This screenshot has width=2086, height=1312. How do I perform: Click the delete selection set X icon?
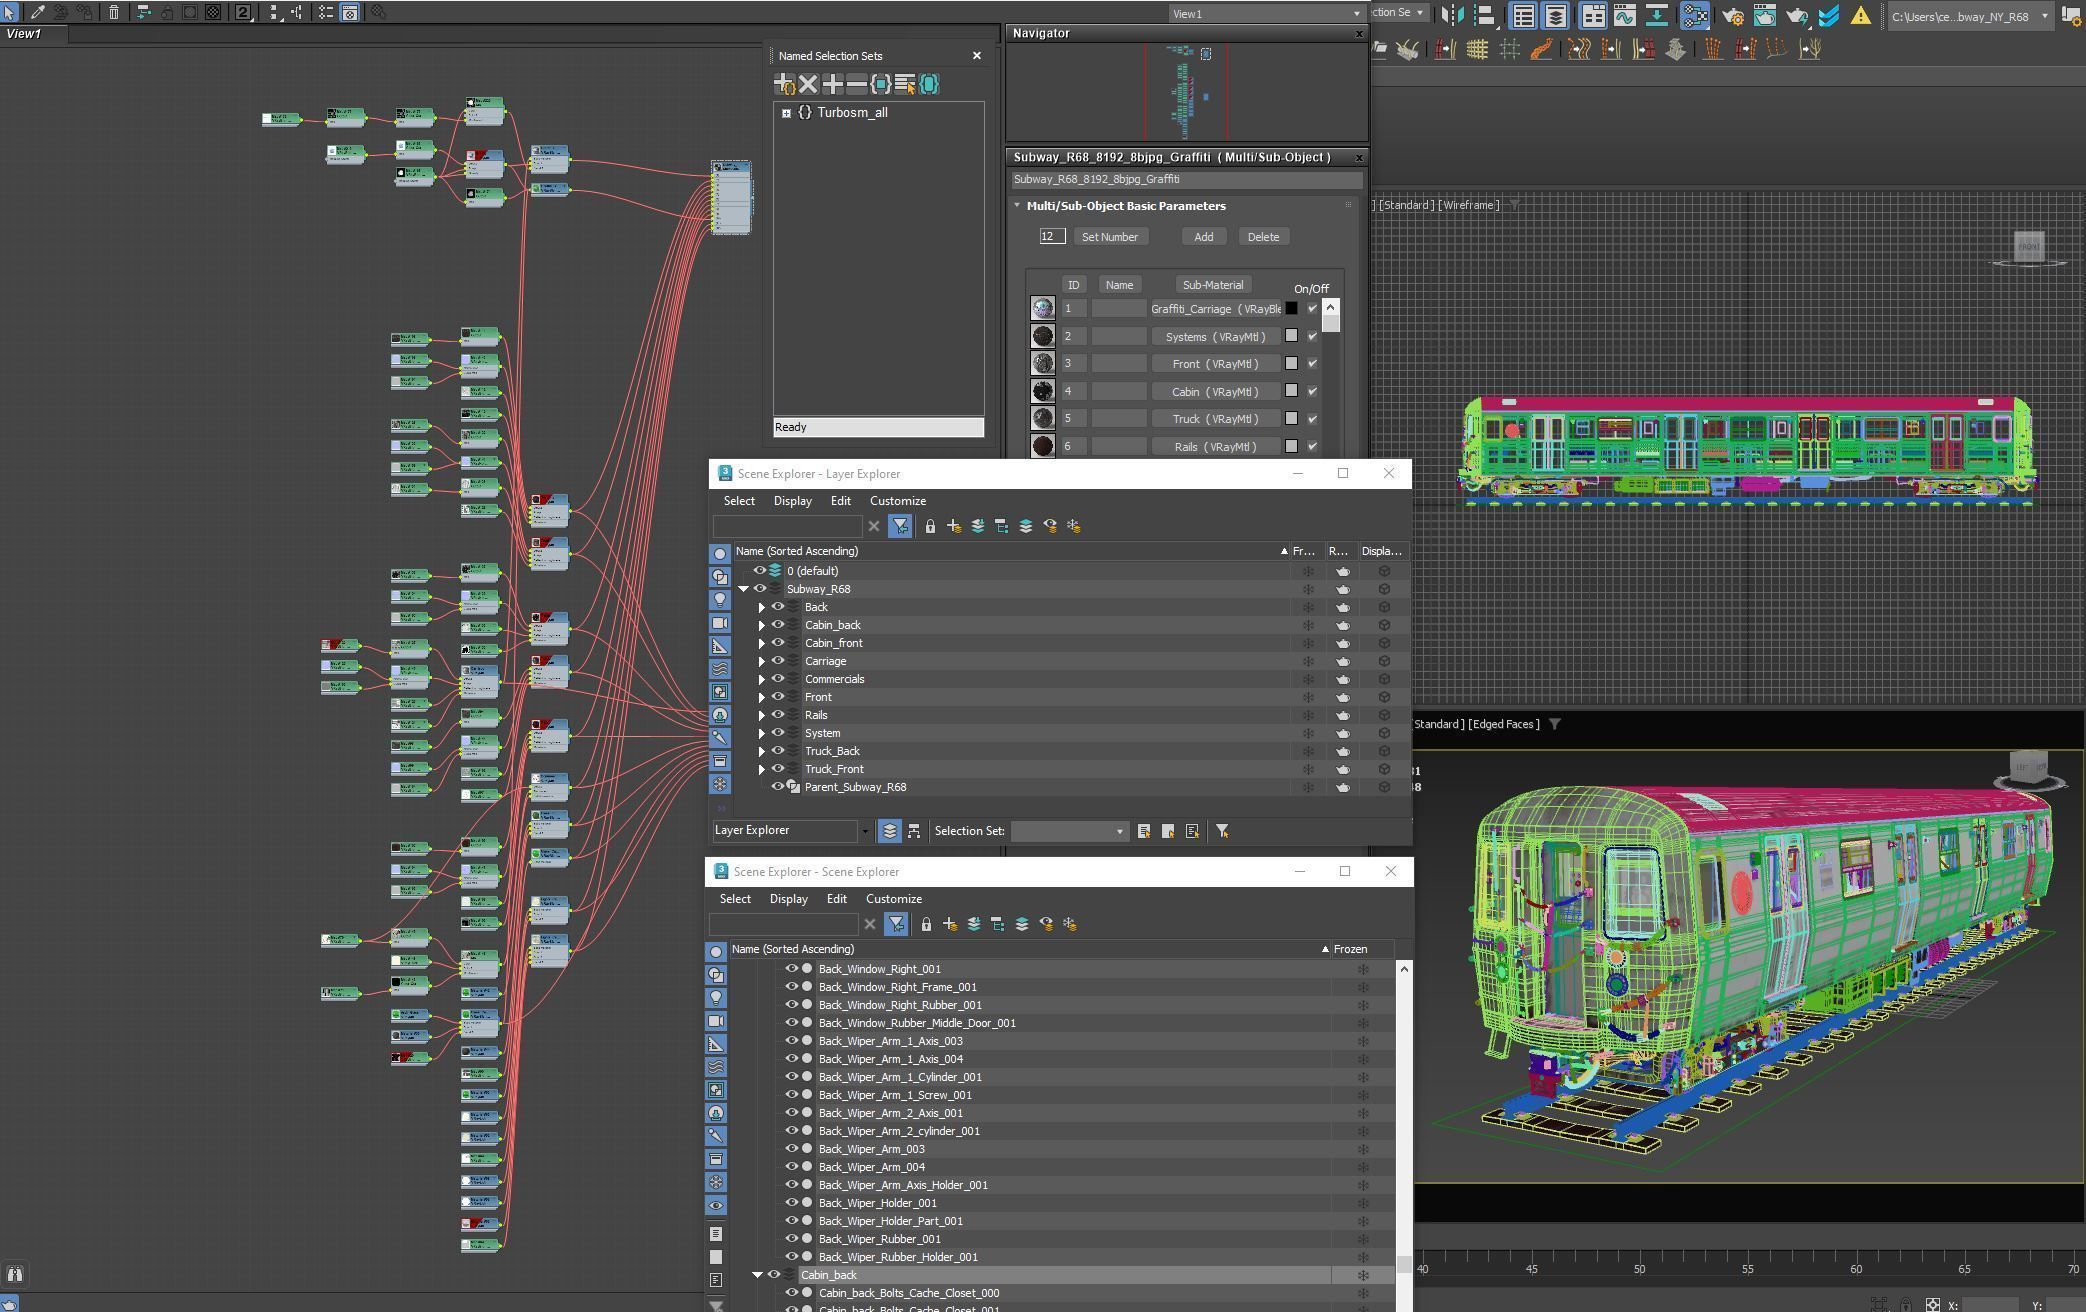pyautogui.click(x=808, y=84)
